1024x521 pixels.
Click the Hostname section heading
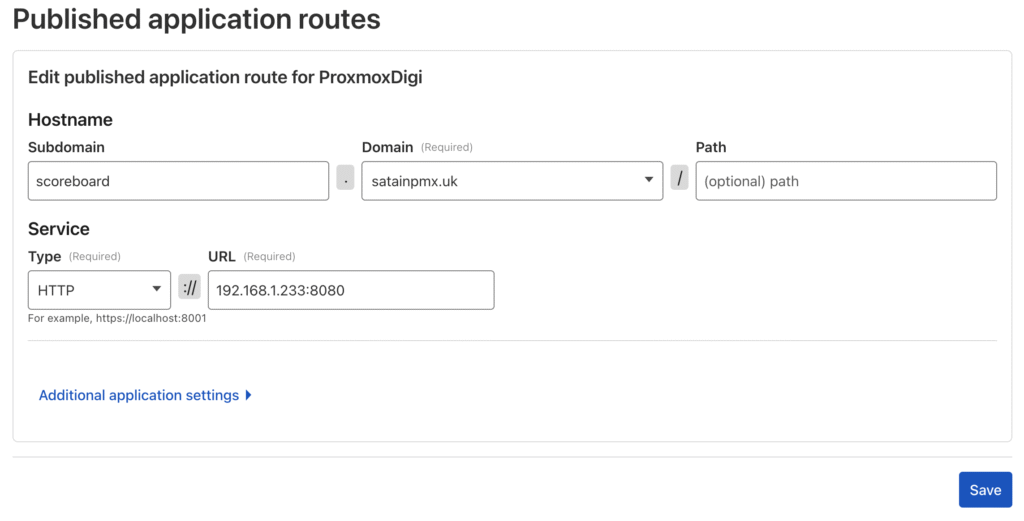click(x=70, y=119)
